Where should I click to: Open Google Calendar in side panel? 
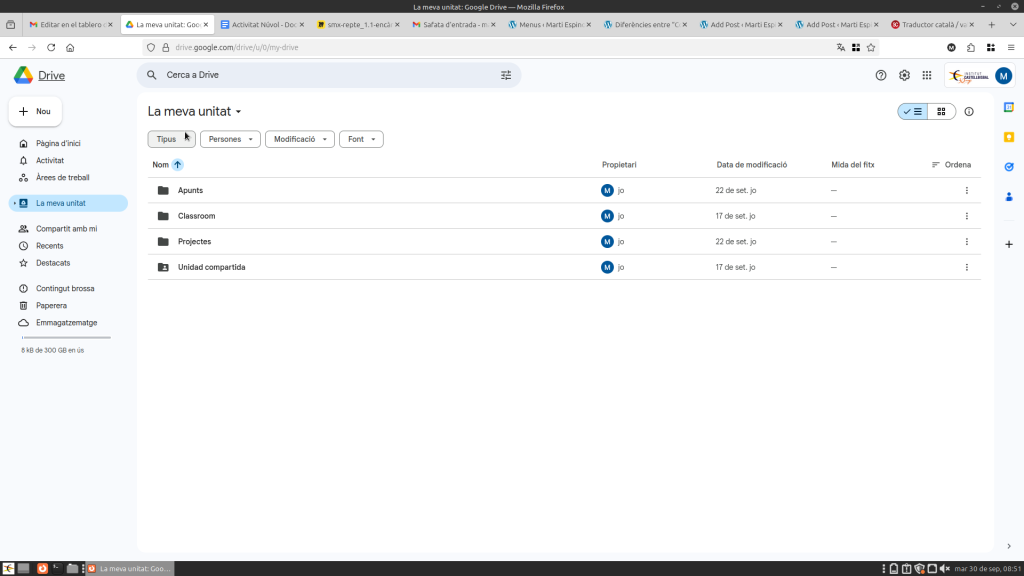pos(1009,107)
